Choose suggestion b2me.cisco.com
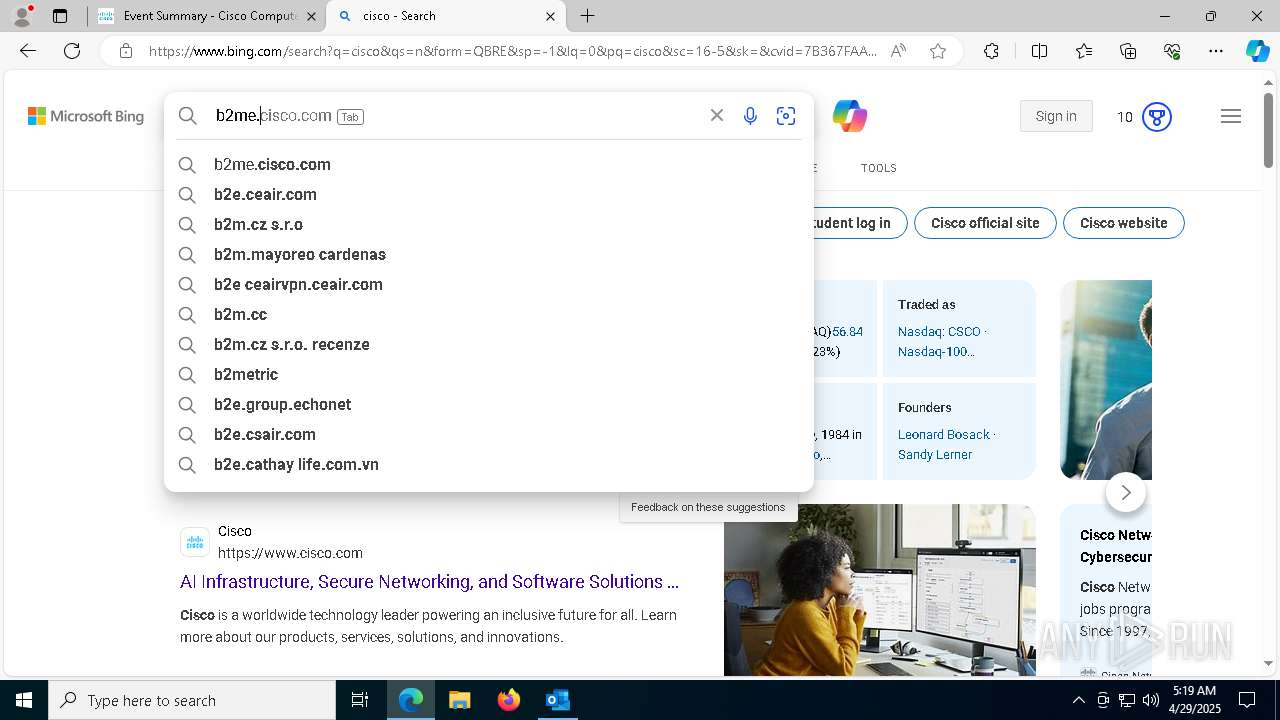 pyautogui.click(x=488, y=164)
